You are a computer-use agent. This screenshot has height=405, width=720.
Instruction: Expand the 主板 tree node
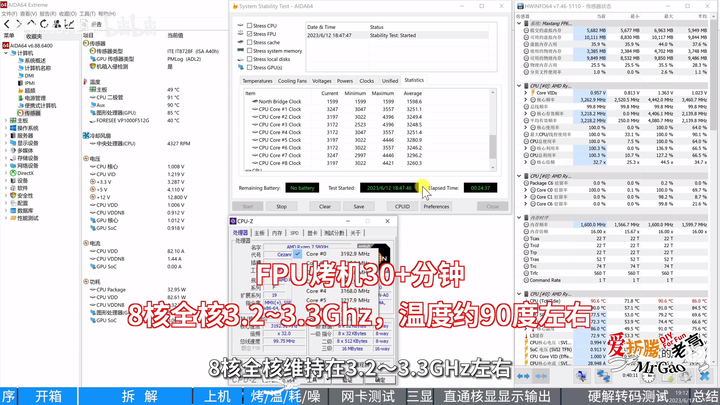click(x=6, y=121)
